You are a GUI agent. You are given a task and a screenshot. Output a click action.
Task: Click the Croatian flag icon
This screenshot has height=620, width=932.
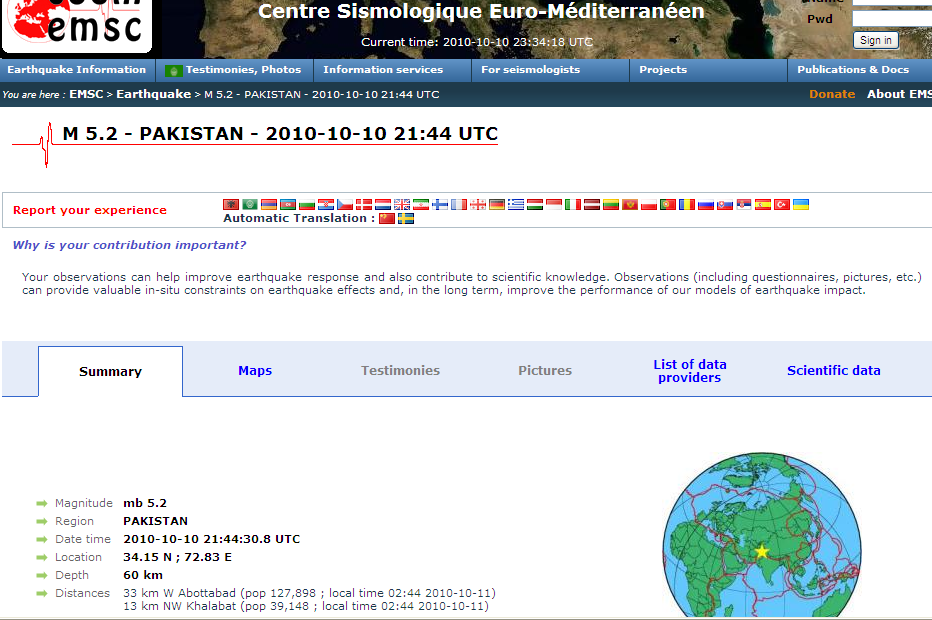pyautogui.click(x=326, y=204)
